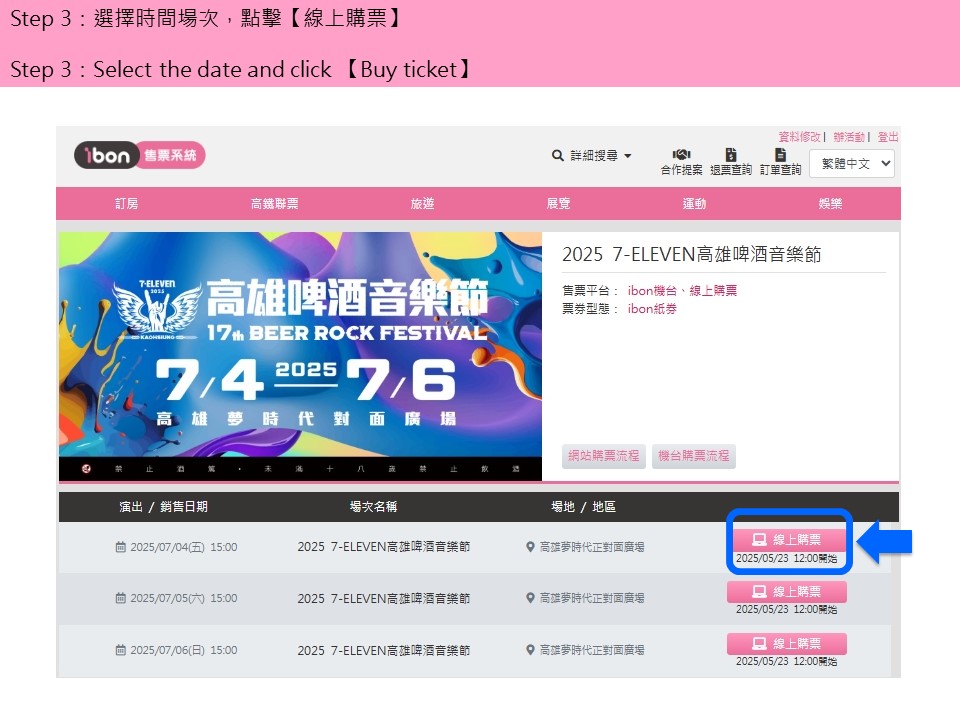960x720 pixels.
Task: Click '2025/05/23 12:00開始' in the 07/05 row
Action: click(787, 609)
